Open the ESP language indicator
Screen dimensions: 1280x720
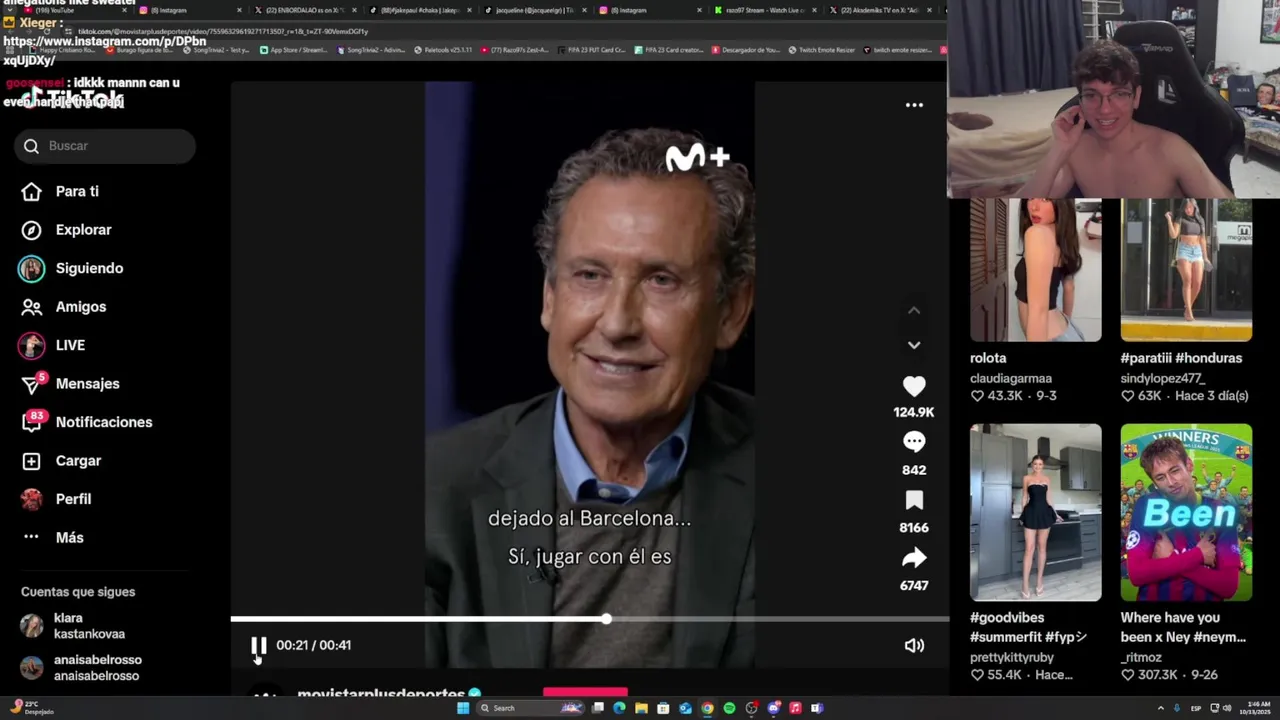point(1196,708)
